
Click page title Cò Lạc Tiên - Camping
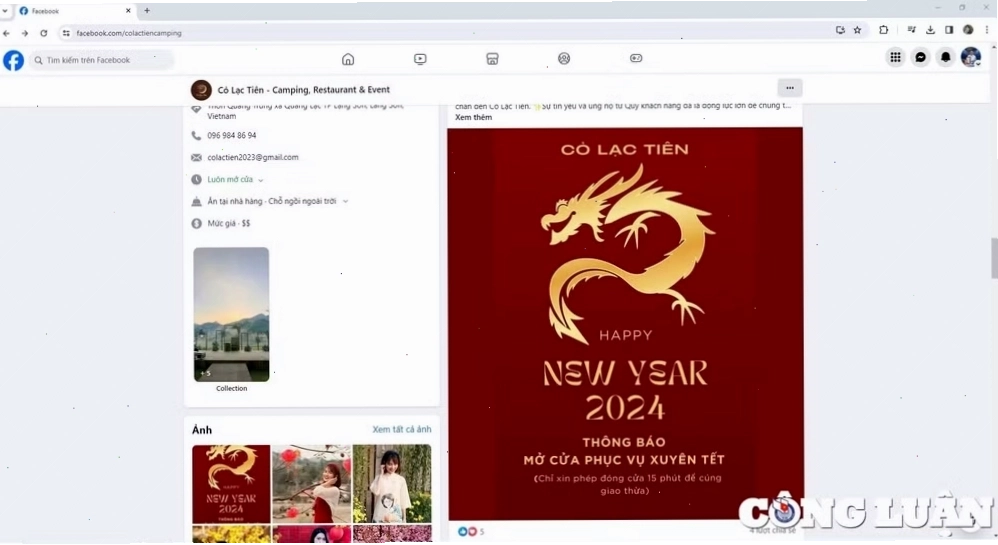tap(304, 90)
